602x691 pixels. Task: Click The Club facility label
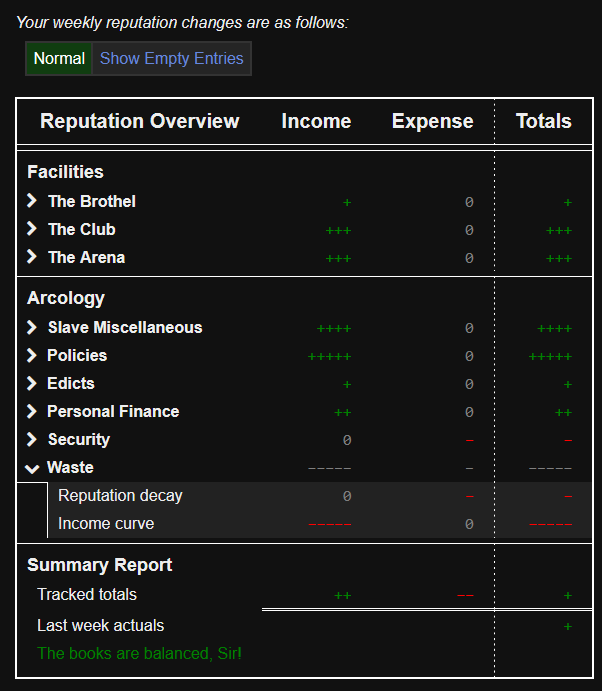[x=81, y=230]
